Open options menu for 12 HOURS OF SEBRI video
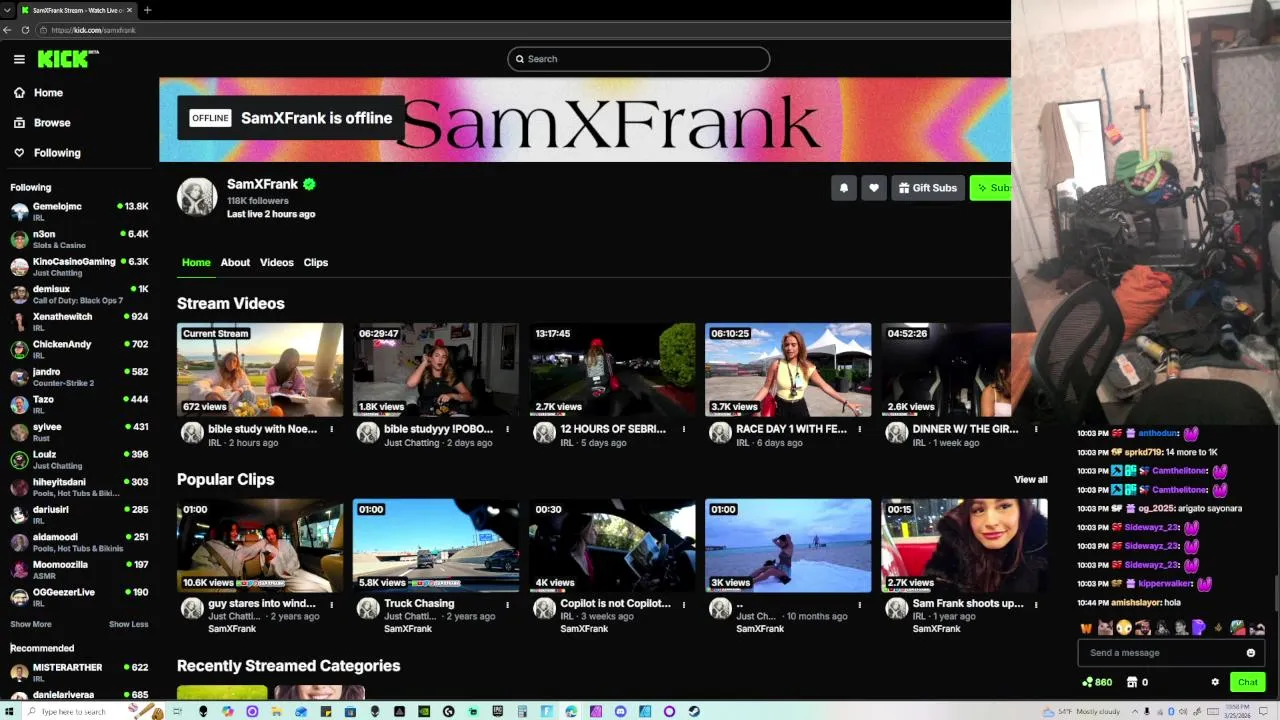 pyautogui.click(x=684, y=429)
